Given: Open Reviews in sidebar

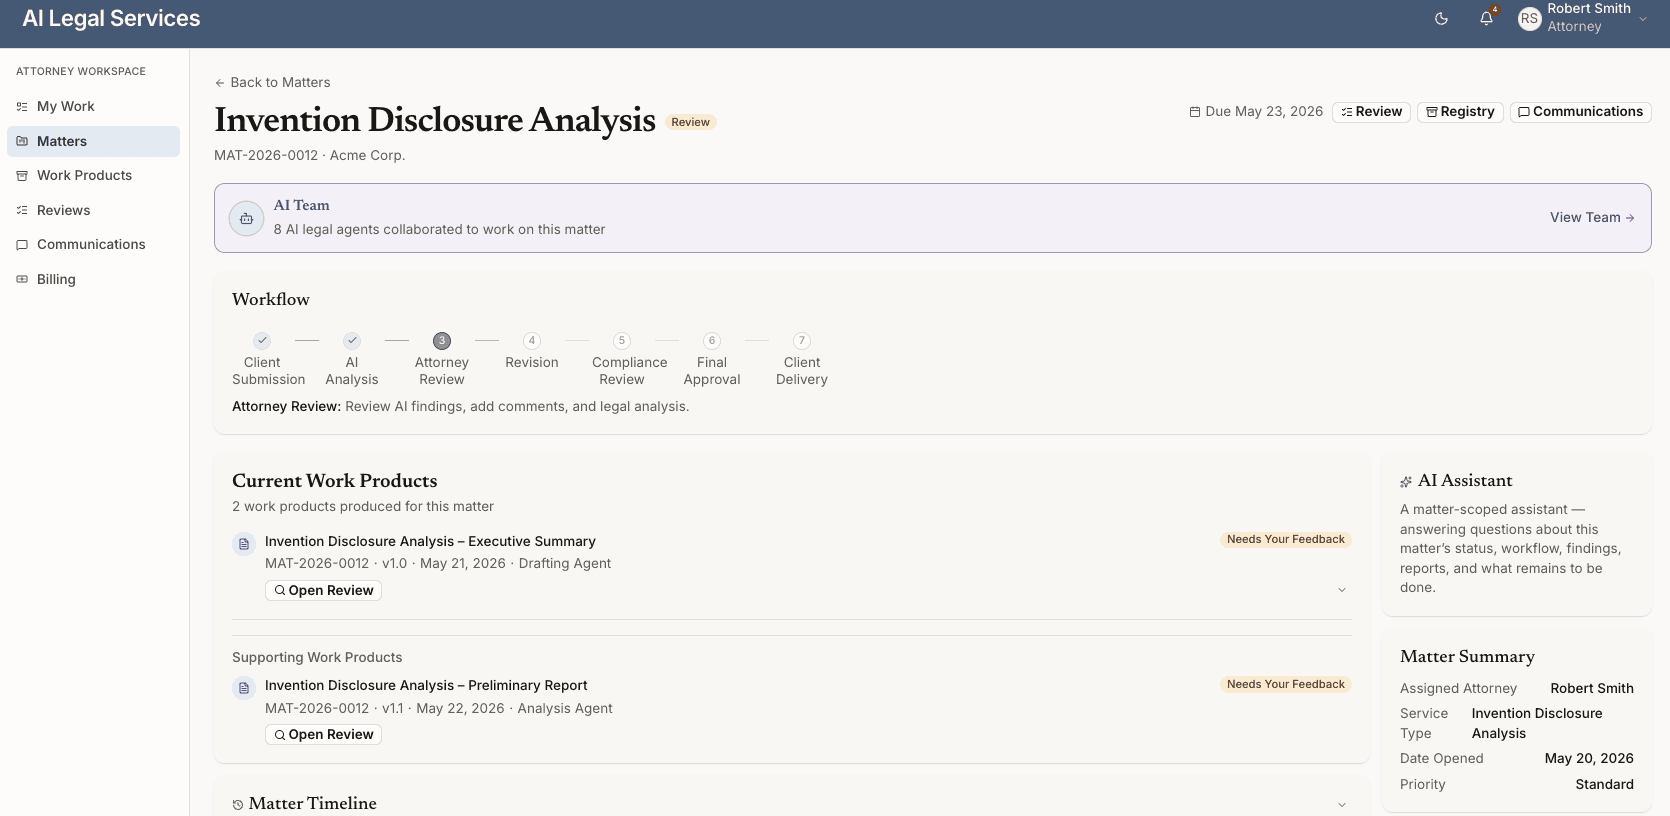Looking at the screenshot, I should 93,210.
